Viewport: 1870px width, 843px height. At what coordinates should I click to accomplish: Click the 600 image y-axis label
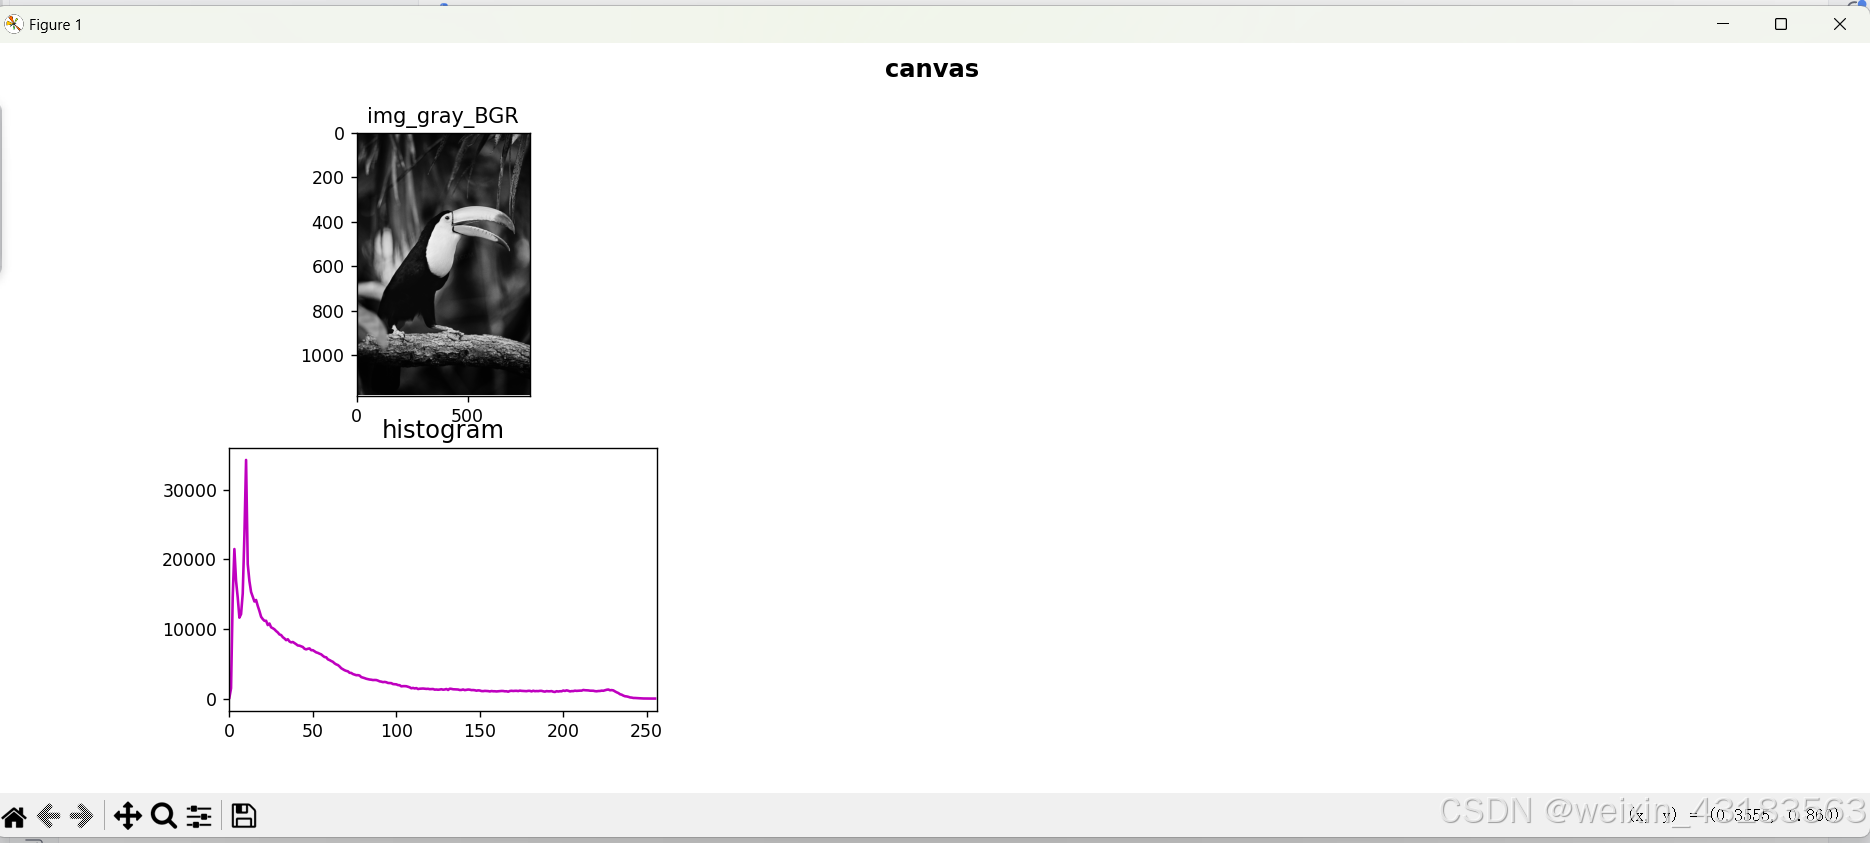click(328, 267)
